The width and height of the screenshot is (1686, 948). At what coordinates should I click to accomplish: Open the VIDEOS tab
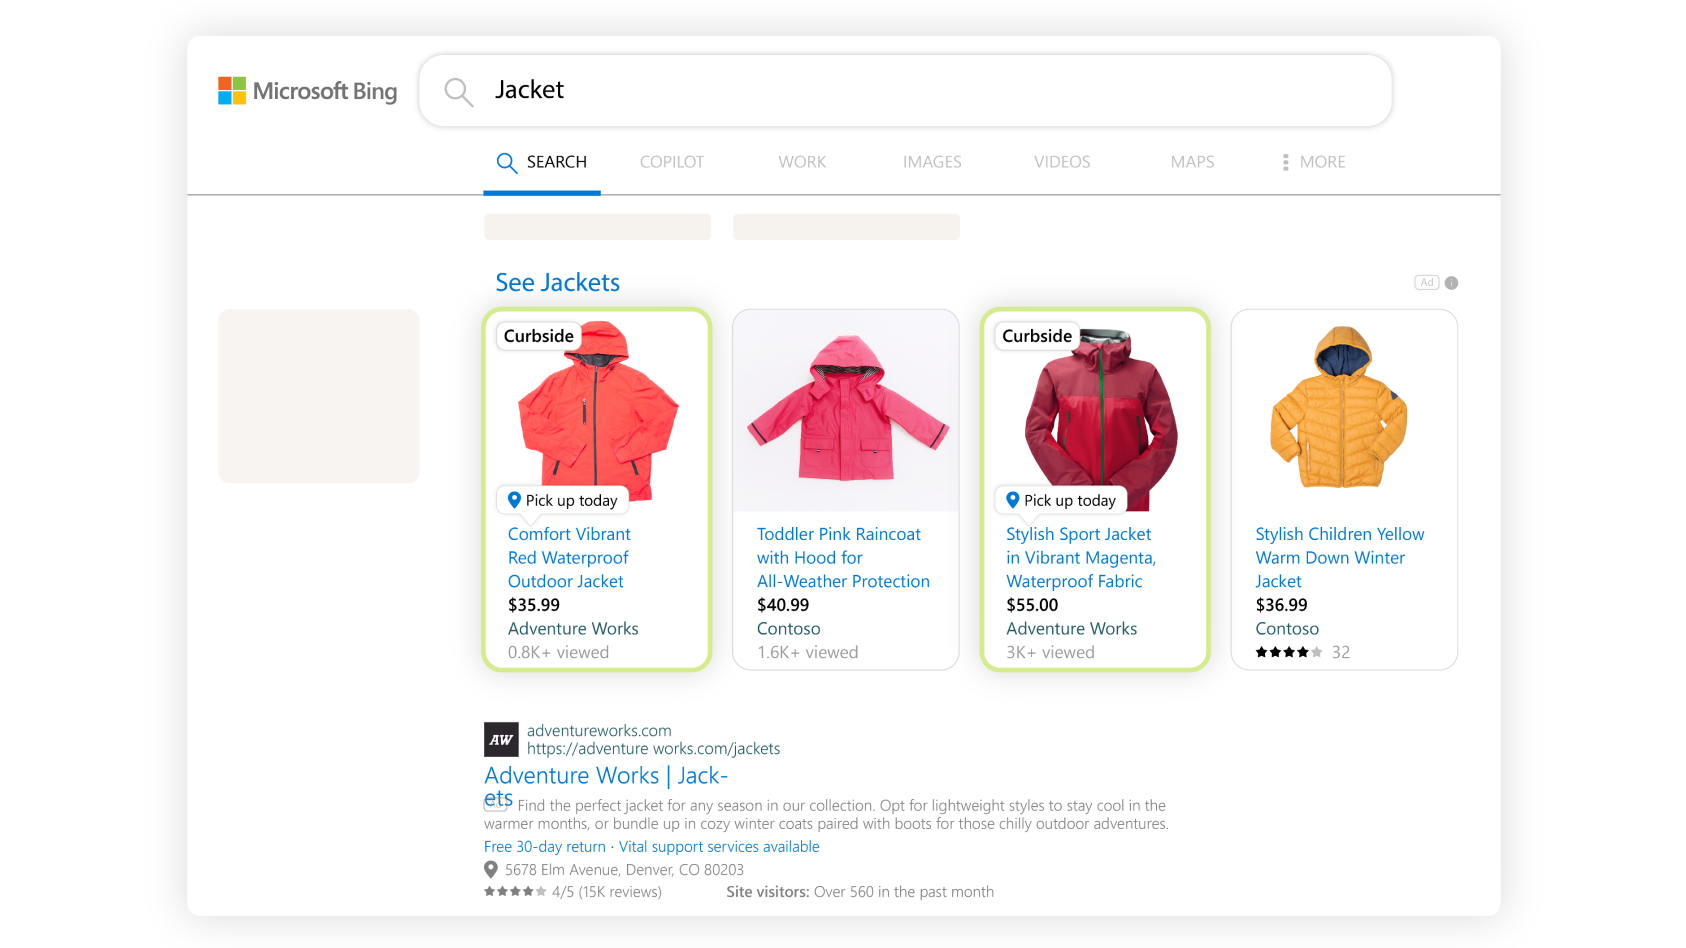[1061, 162]
